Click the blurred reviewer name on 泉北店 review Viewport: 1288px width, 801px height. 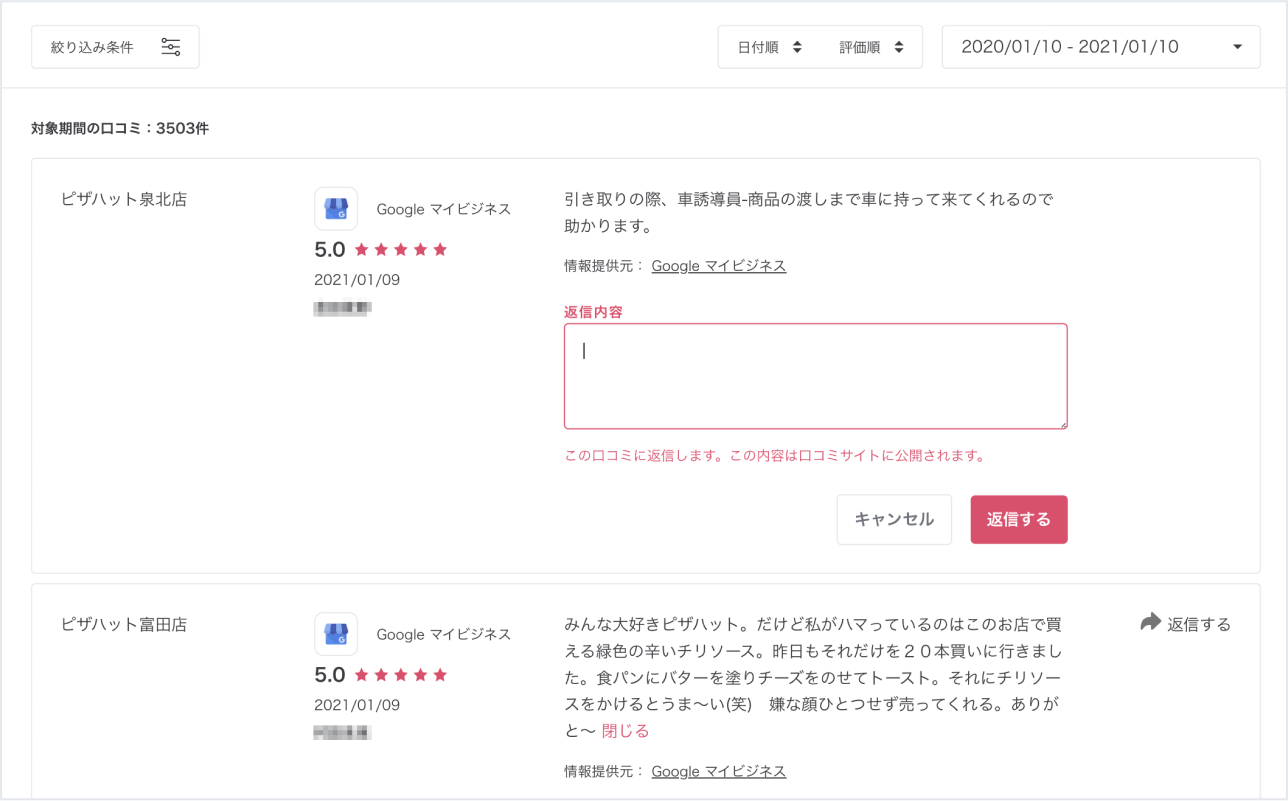pyautogui.click(x=343, y=307)
